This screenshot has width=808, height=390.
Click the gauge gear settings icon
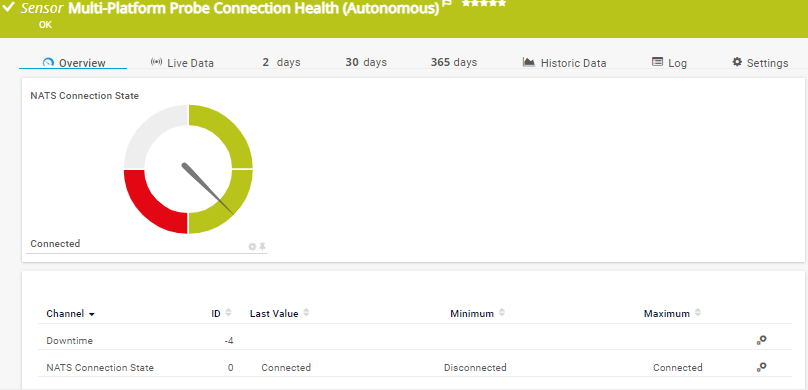click(252, 247)
